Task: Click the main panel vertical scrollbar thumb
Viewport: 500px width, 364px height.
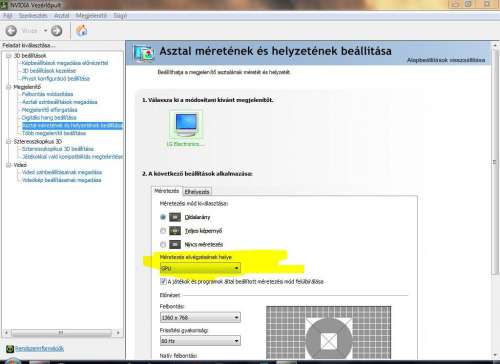Action: (x=495, y=162)
